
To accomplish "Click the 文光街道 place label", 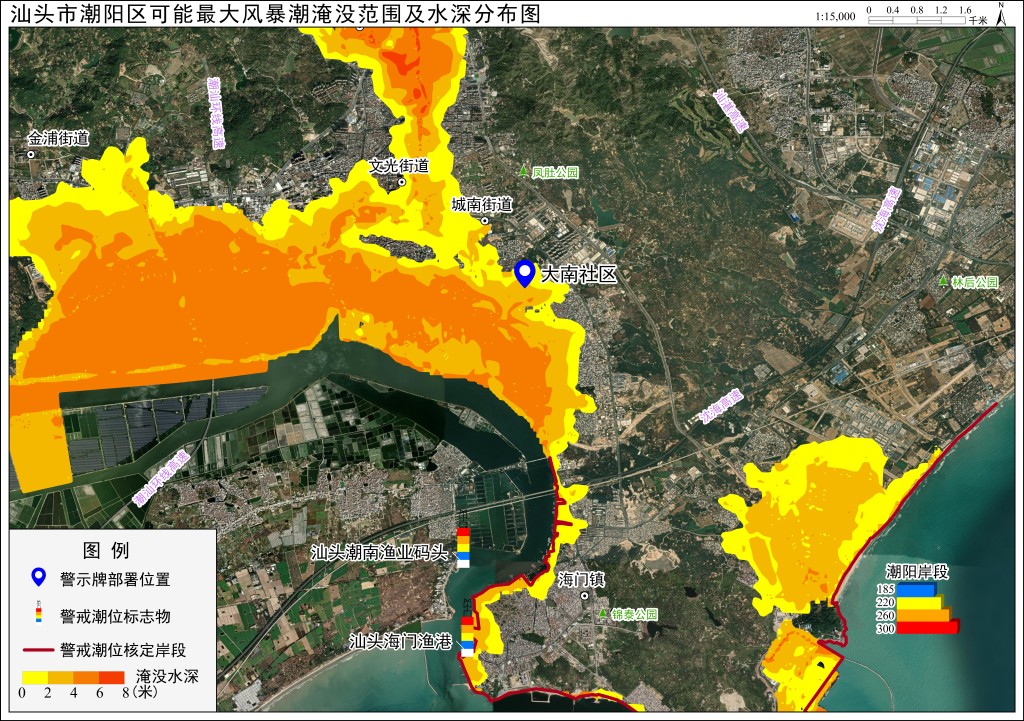I will (398, 166).
